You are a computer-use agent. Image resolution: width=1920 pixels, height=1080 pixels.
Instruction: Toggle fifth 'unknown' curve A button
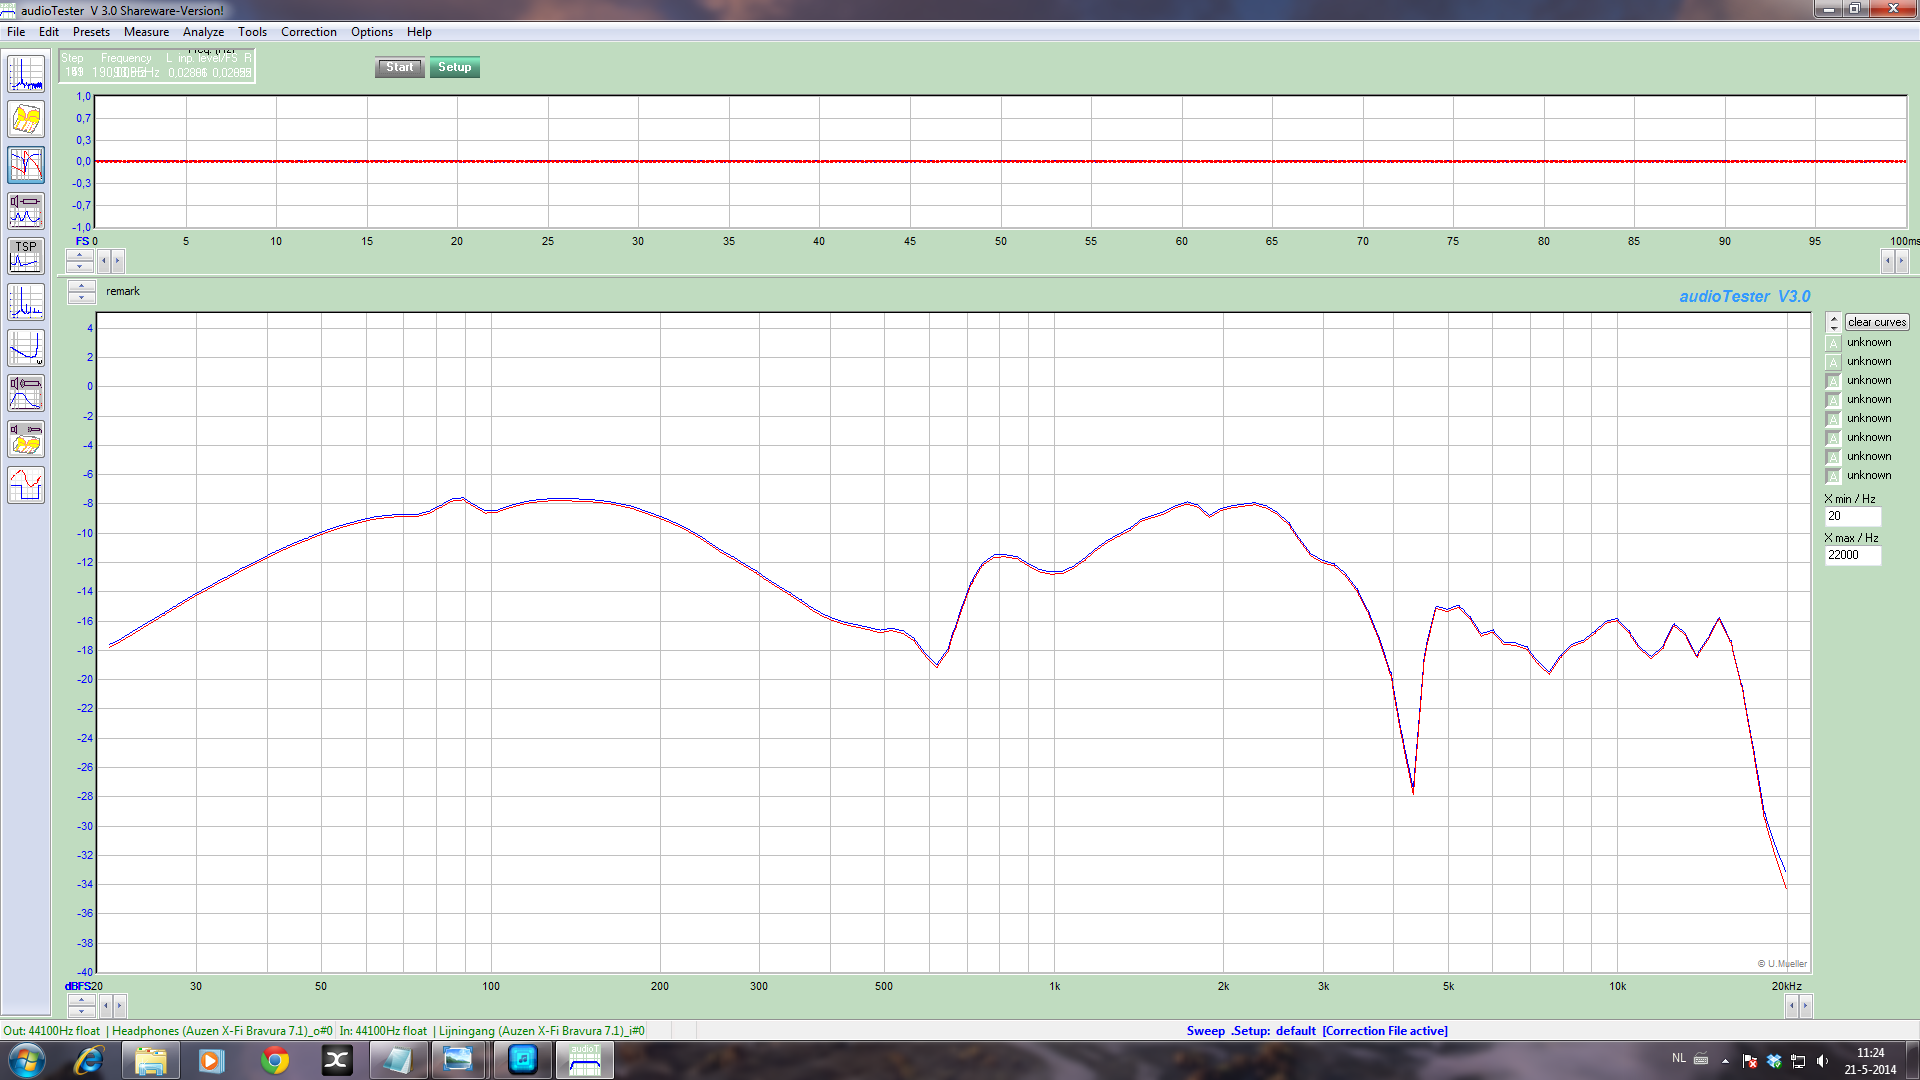tap(1833, 419)
